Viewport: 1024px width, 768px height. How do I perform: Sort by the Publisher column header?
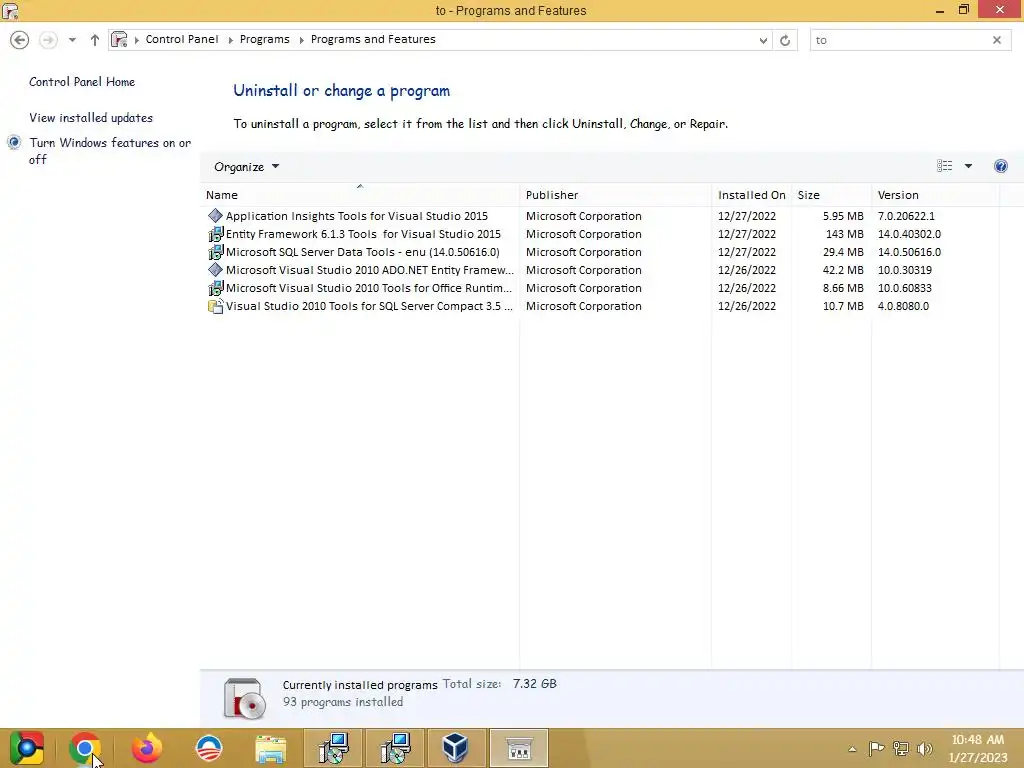click(x=615, y=195)
